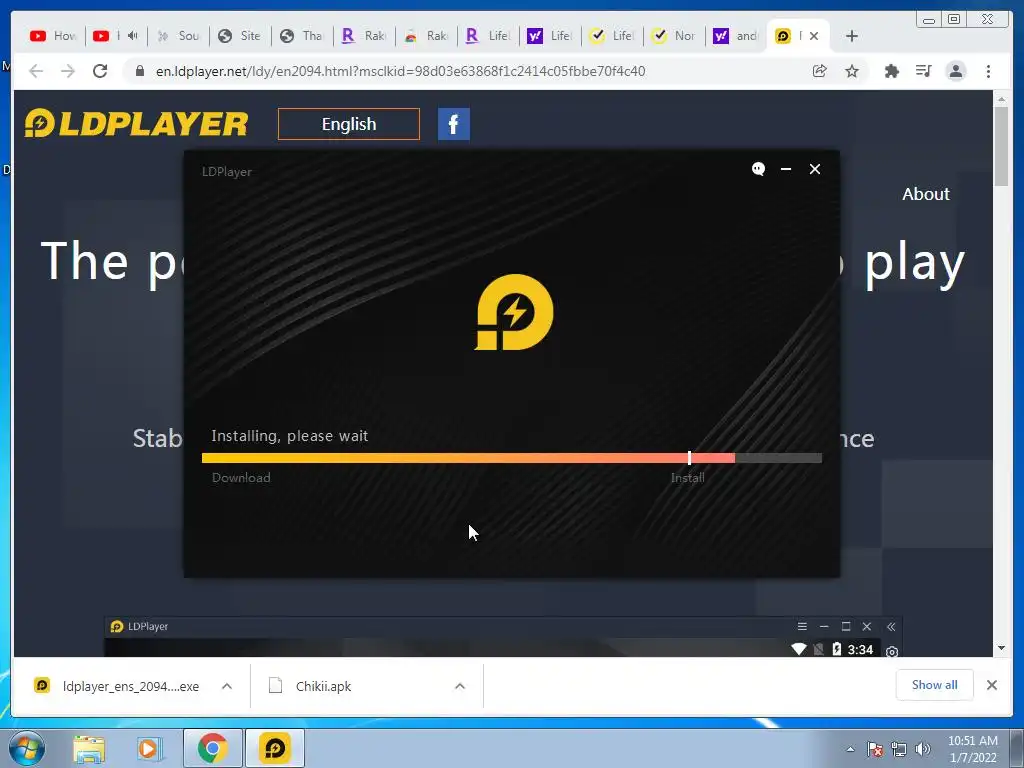Viewport: 1024px width, 768px height.
Task: Close the downloads bar
Action: pyautogui.click(x=991, y=684)
